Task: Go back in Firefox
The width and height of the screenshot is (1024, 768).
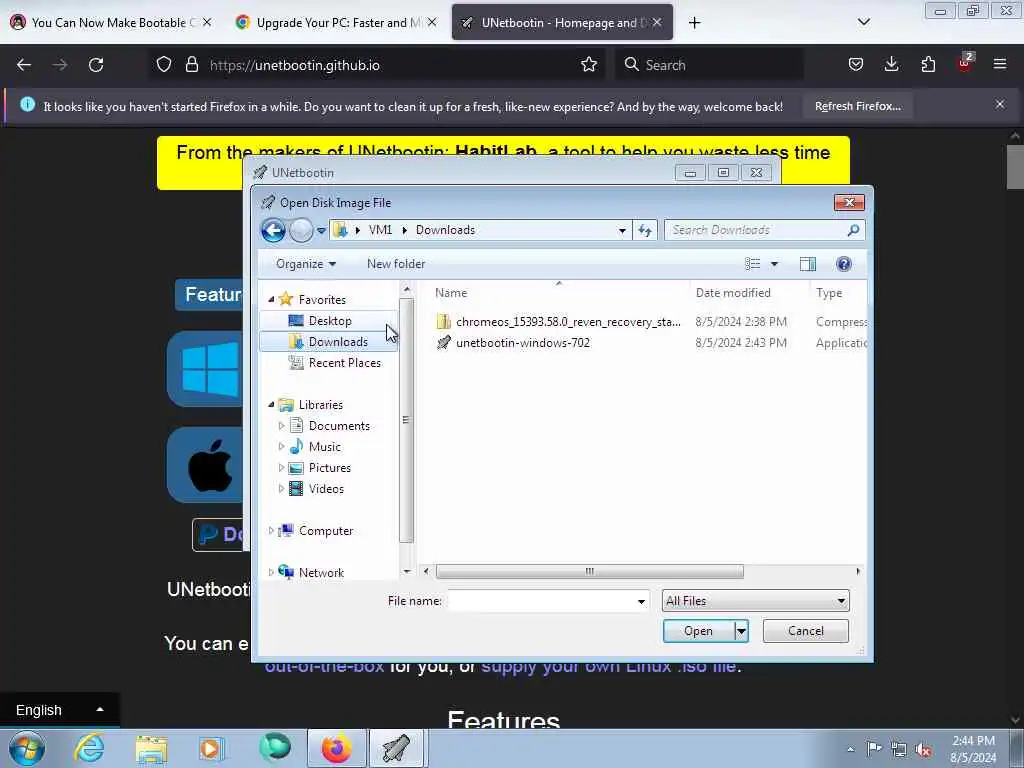Action: pyautogui.click(x=24, y=65)
